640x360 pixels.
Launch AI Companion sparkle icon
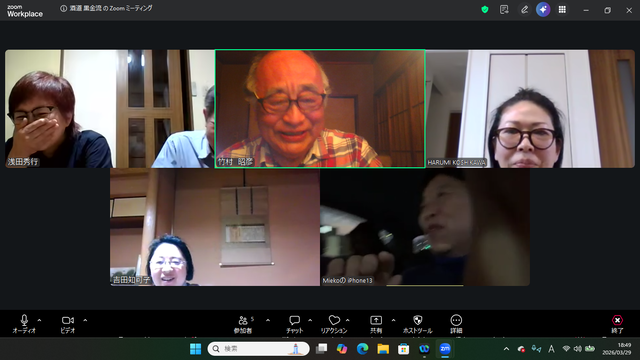coord(543,9)
